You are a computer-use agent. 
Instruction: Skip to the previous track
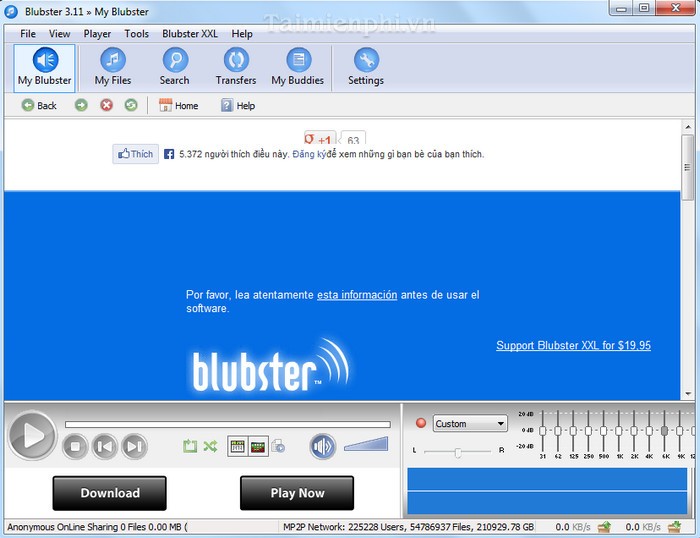click(105, 446)
